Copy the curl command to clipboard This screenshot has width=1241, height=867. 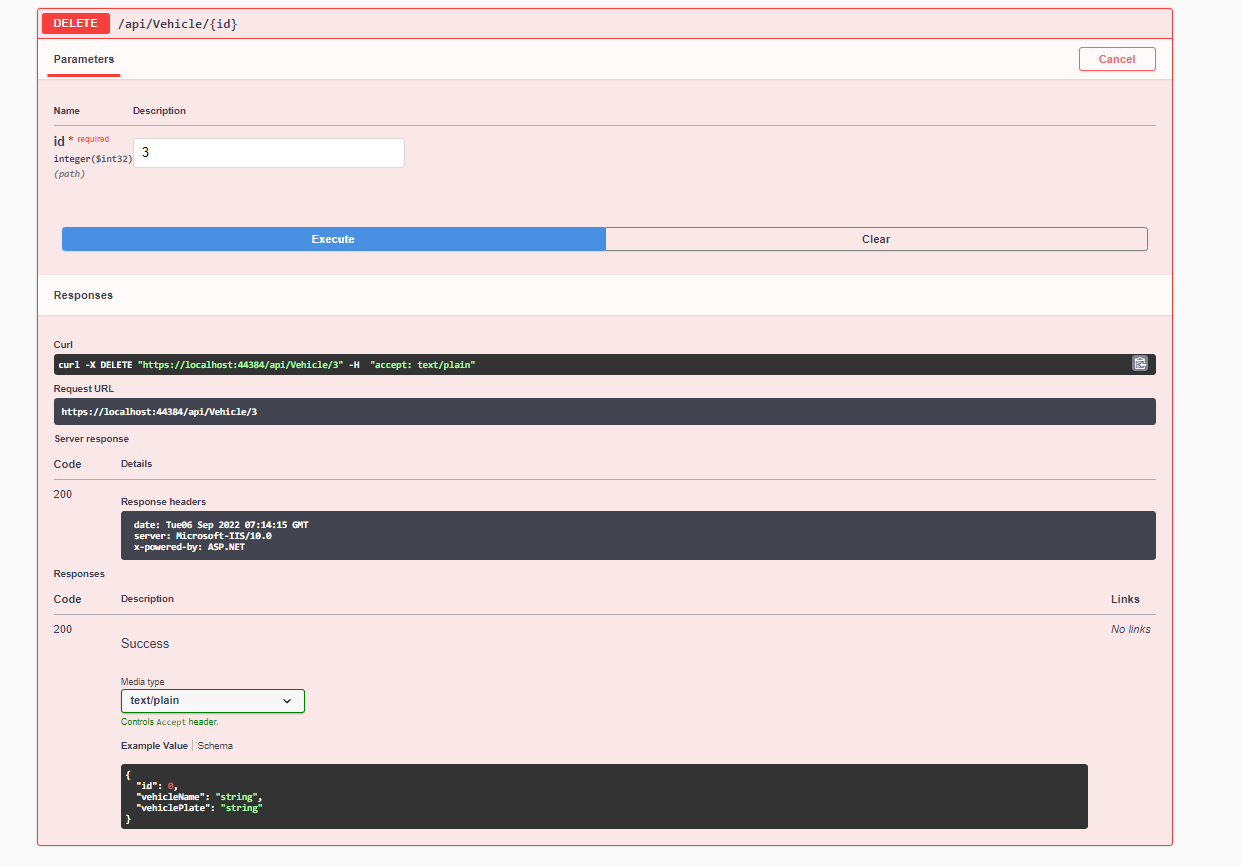pyautogui.click(x=1140, y=363)
